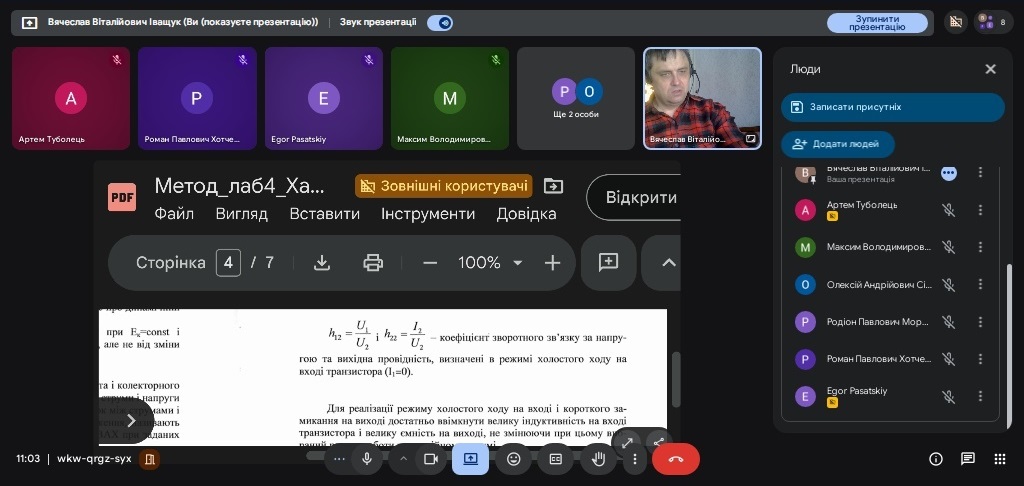Add a comment with the comment icon

coord(608,263)
